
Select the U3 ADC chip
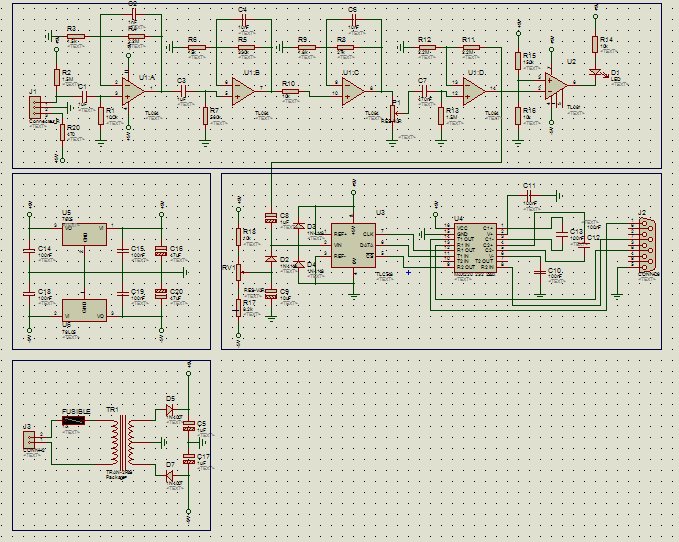coord(353,245)
